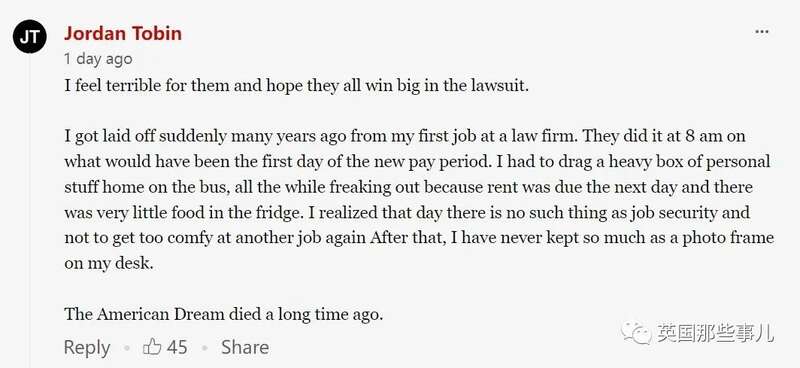This screenshot has width=800, height=368.
Task: Reply to Jordan Tobin's comment
Action: (x=87, y=348)
